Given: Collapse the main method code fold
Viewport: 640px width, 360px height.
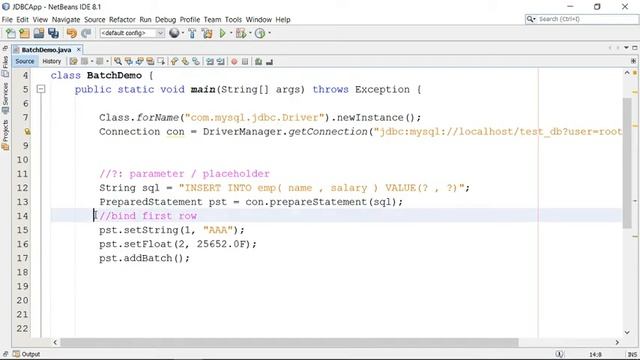Looking at the screenshot, I should 41,89.
